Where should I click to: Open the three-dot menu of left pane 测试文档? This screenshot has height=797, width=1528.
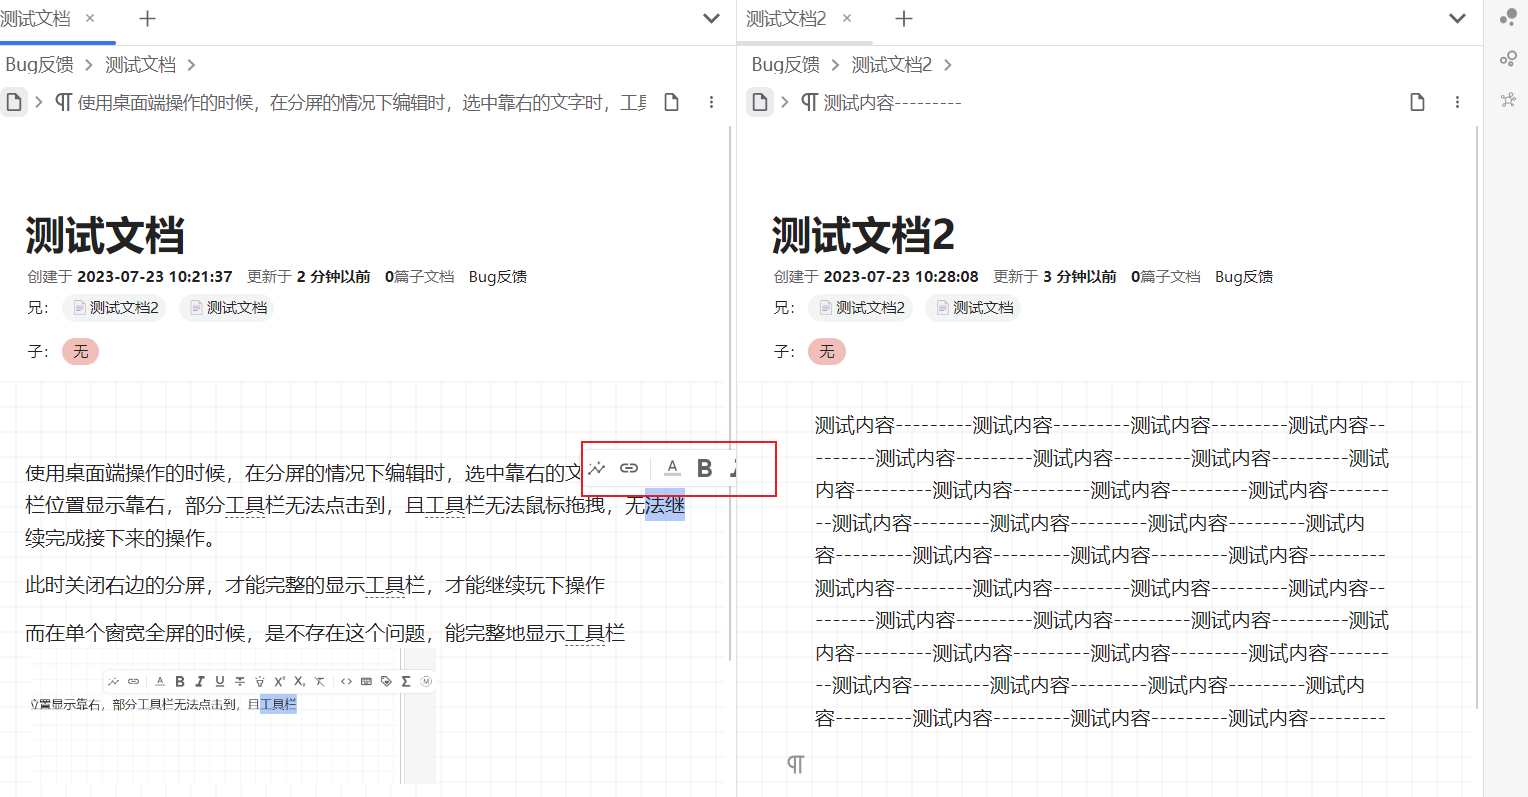(x=711, y=102)
